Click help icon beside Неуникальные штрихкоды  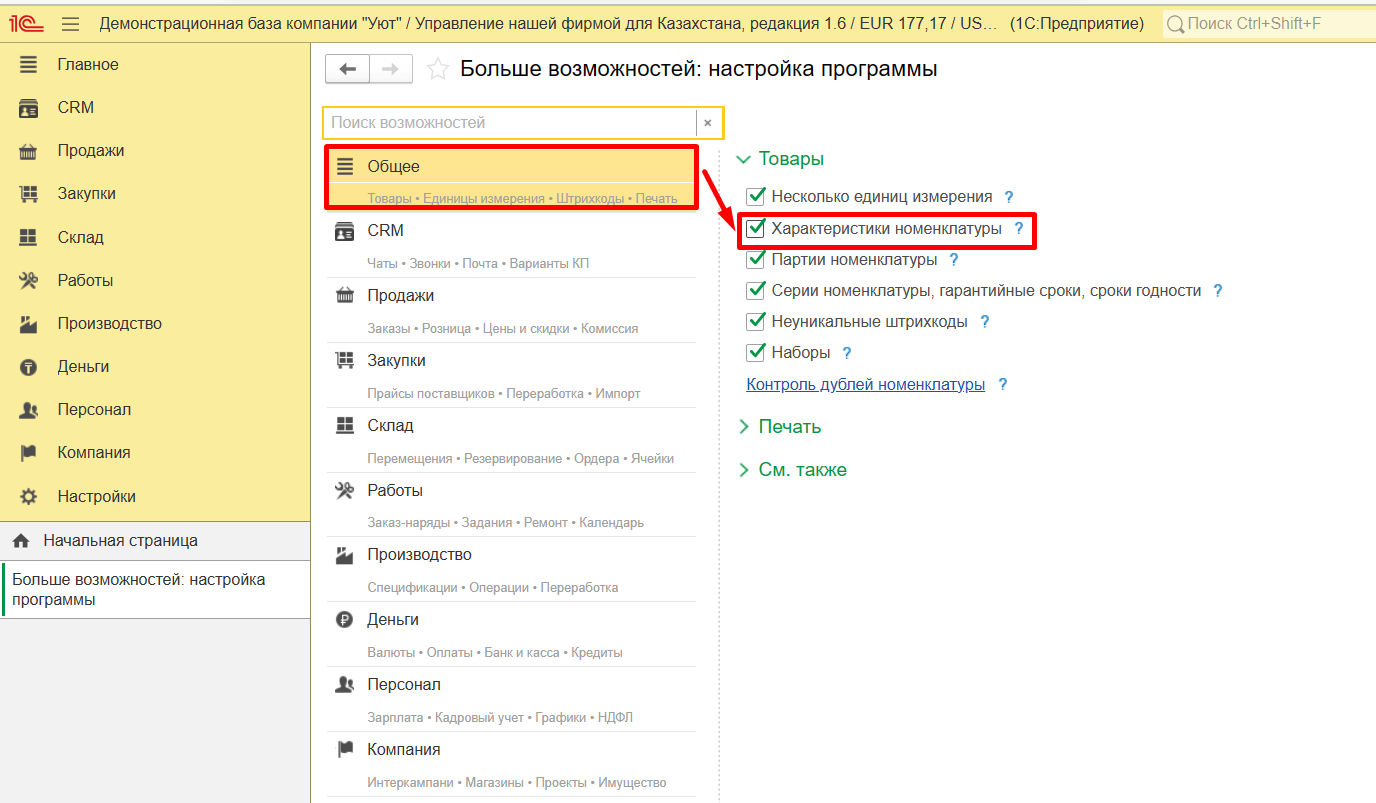984,322
